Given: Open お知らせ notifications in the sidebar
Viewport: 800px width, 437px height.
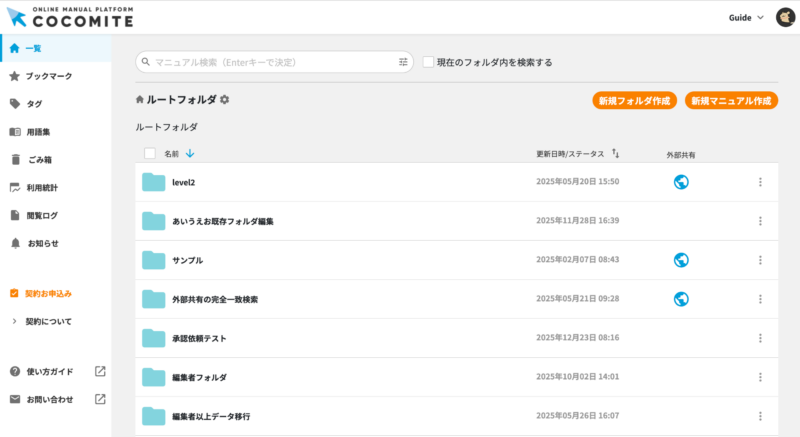Looking at the screenshot, I should click(56, 243).
